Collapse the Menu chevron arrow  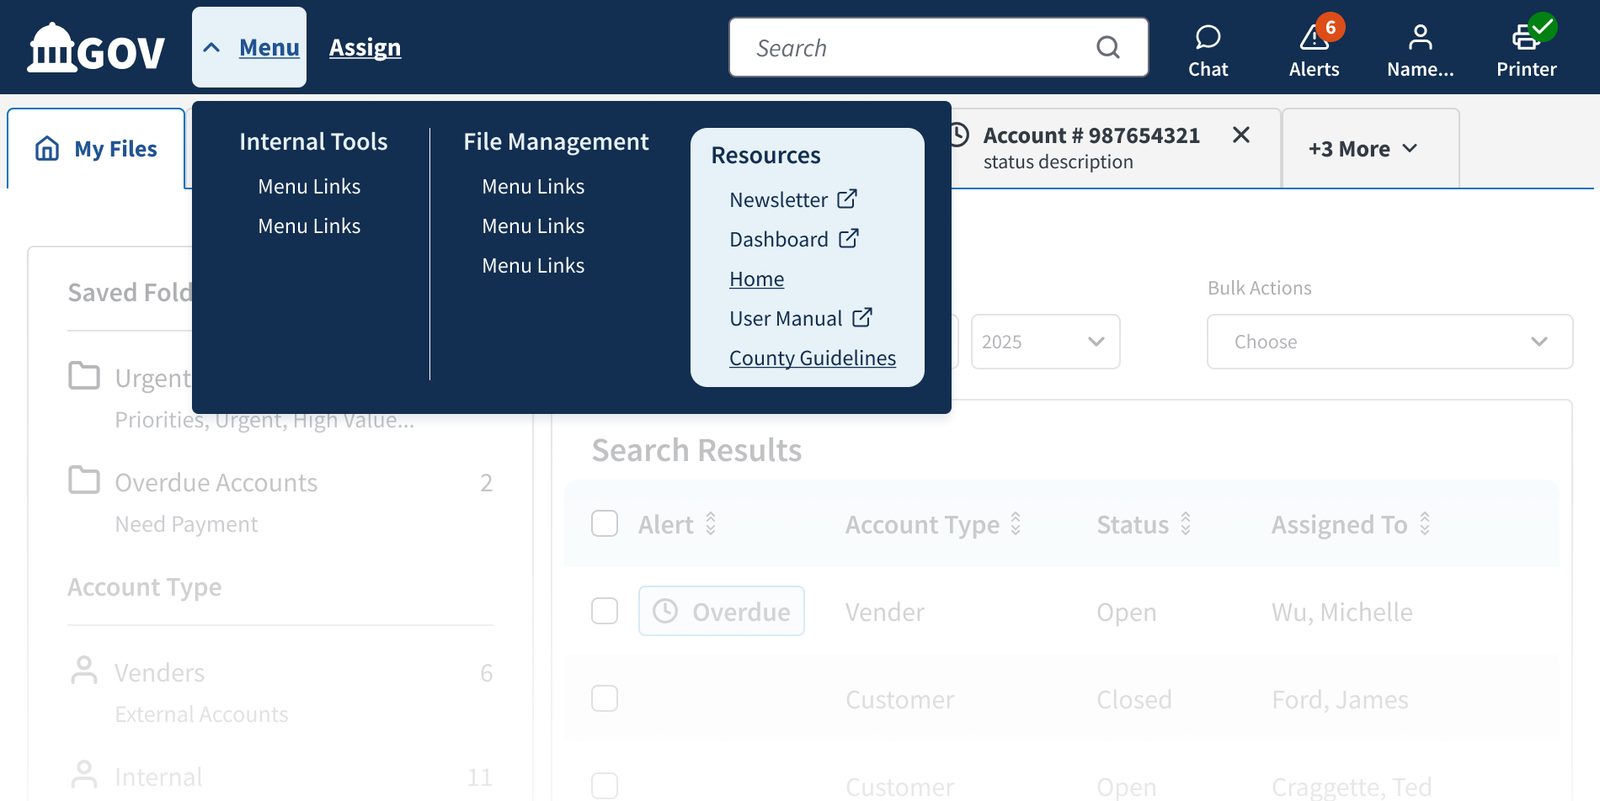(211, 47)
